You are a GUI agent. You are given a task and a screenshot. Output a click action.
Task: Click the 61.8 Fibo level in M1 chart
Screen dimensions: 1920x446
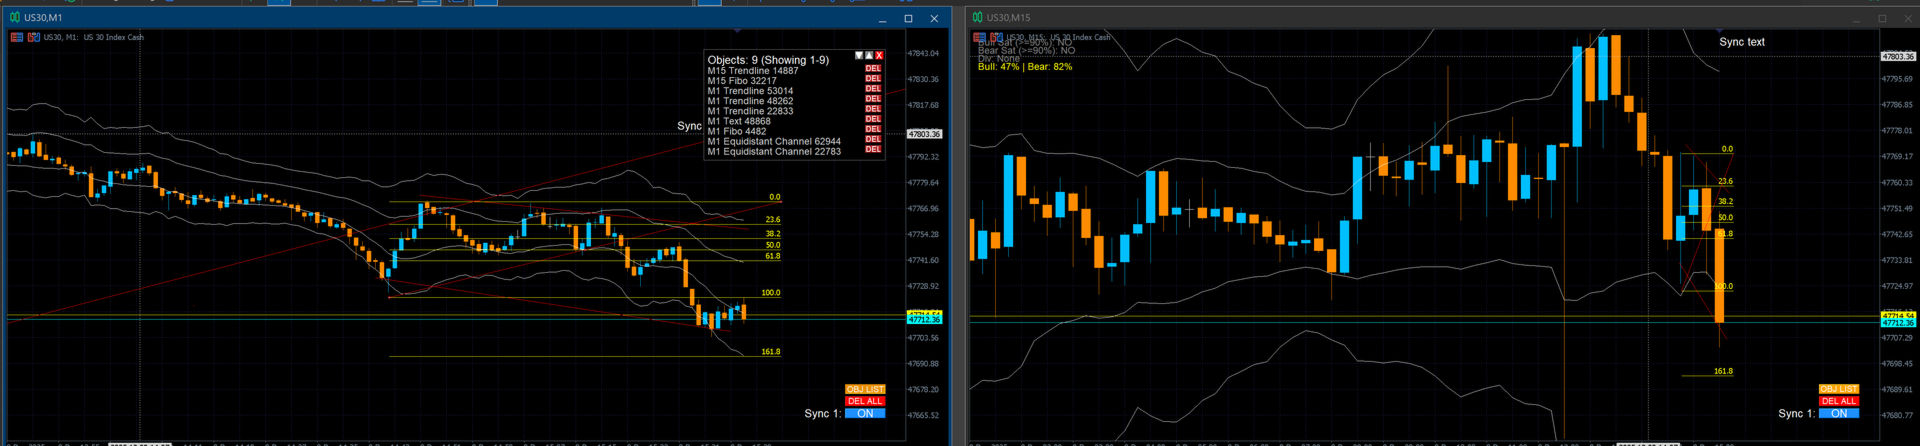tap(773, 256)
